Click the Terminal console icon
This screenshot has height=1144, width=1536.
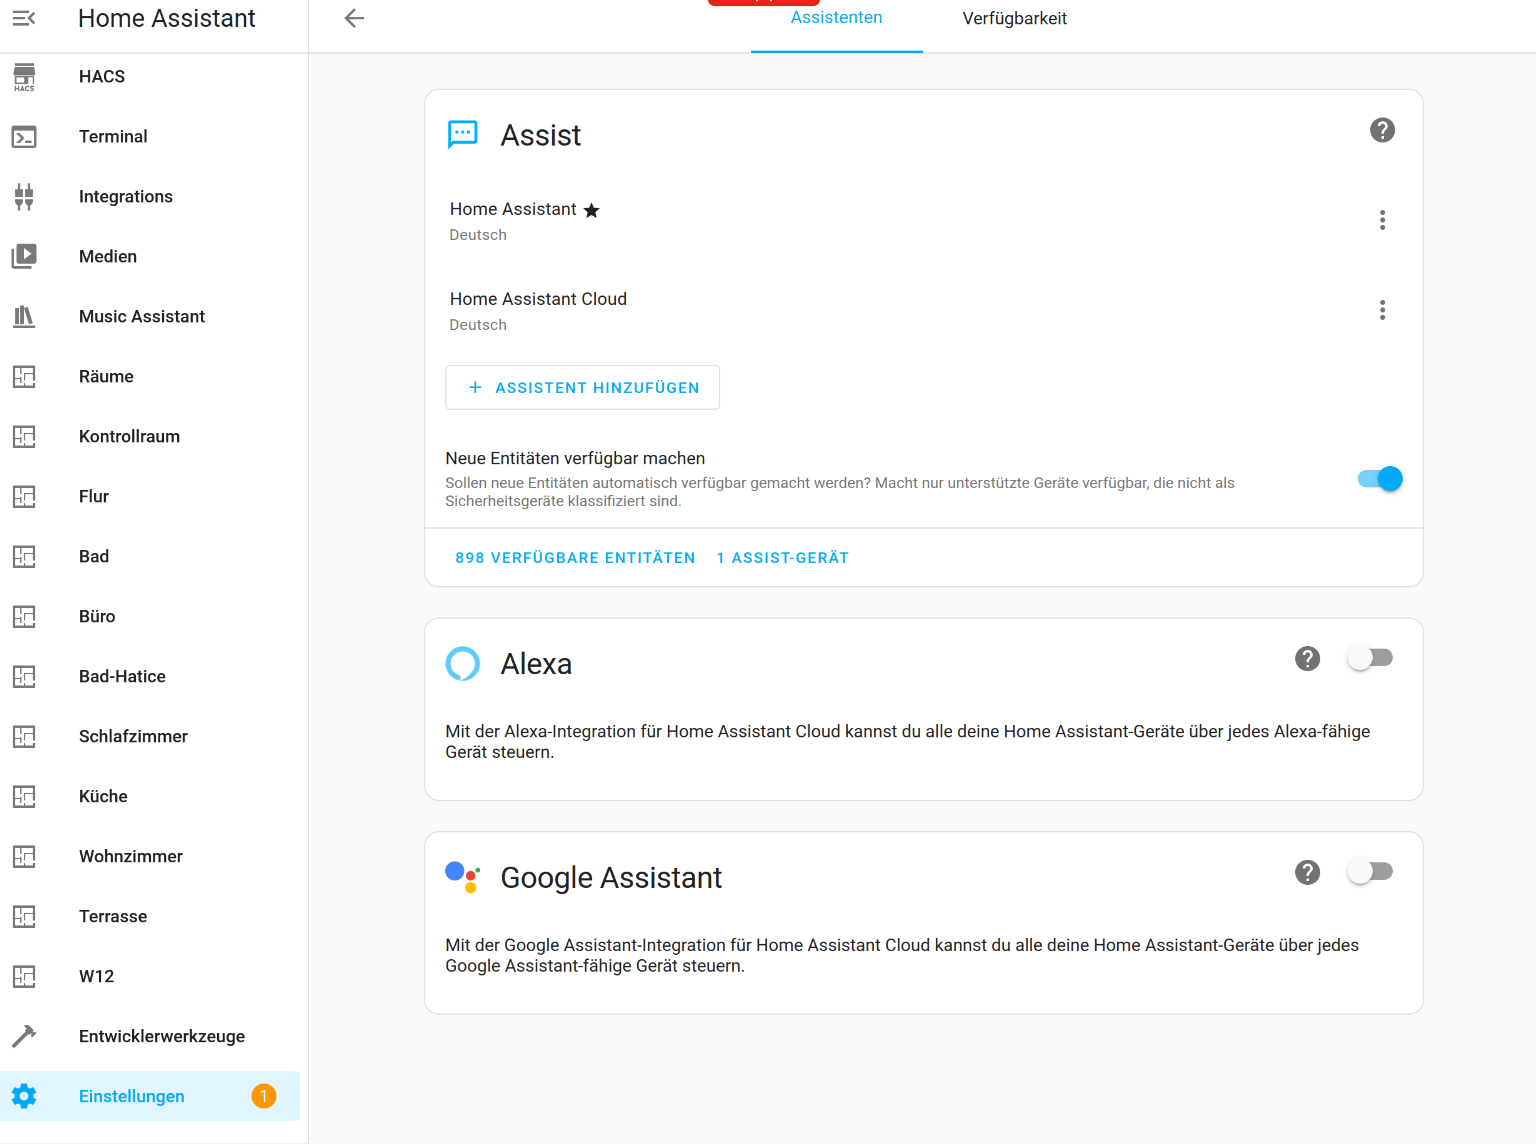coord(24,137)
